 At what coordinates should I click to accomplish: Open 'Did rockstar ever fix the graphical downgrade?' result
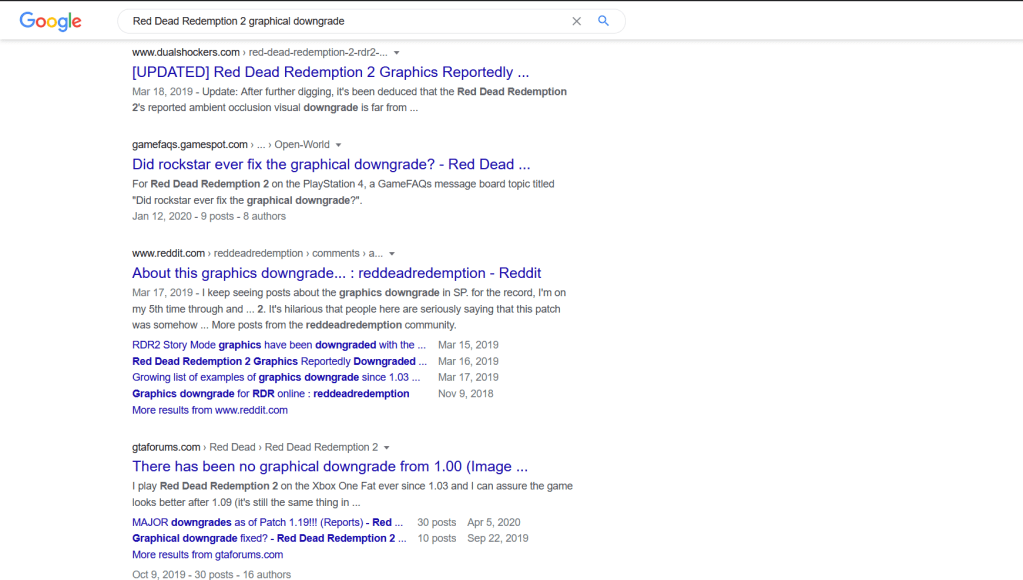[331, 164]
